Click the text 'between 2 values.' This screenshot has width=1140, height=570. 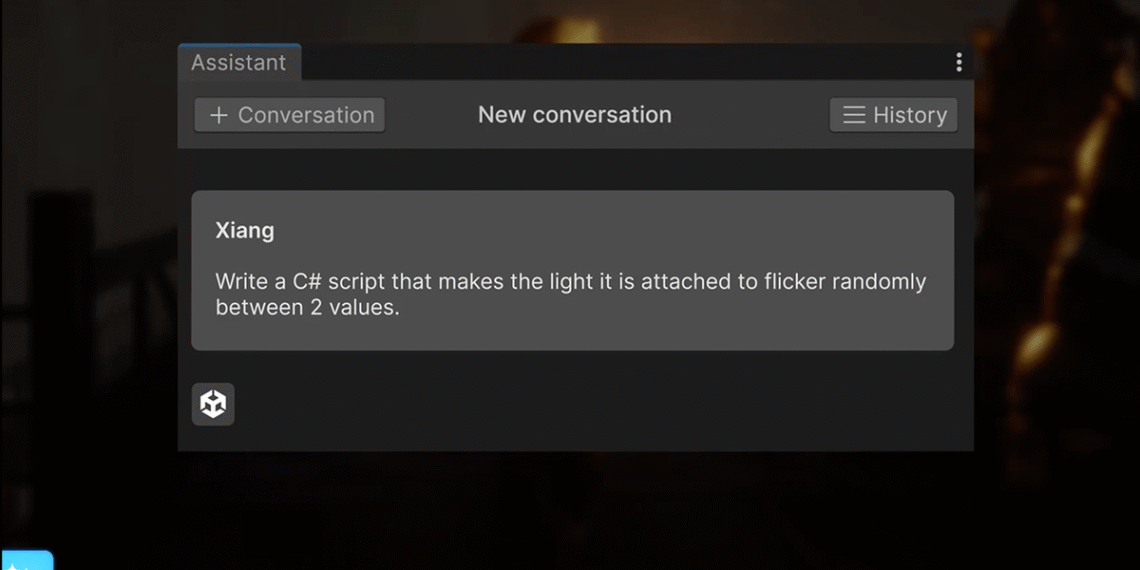point(307,308)
